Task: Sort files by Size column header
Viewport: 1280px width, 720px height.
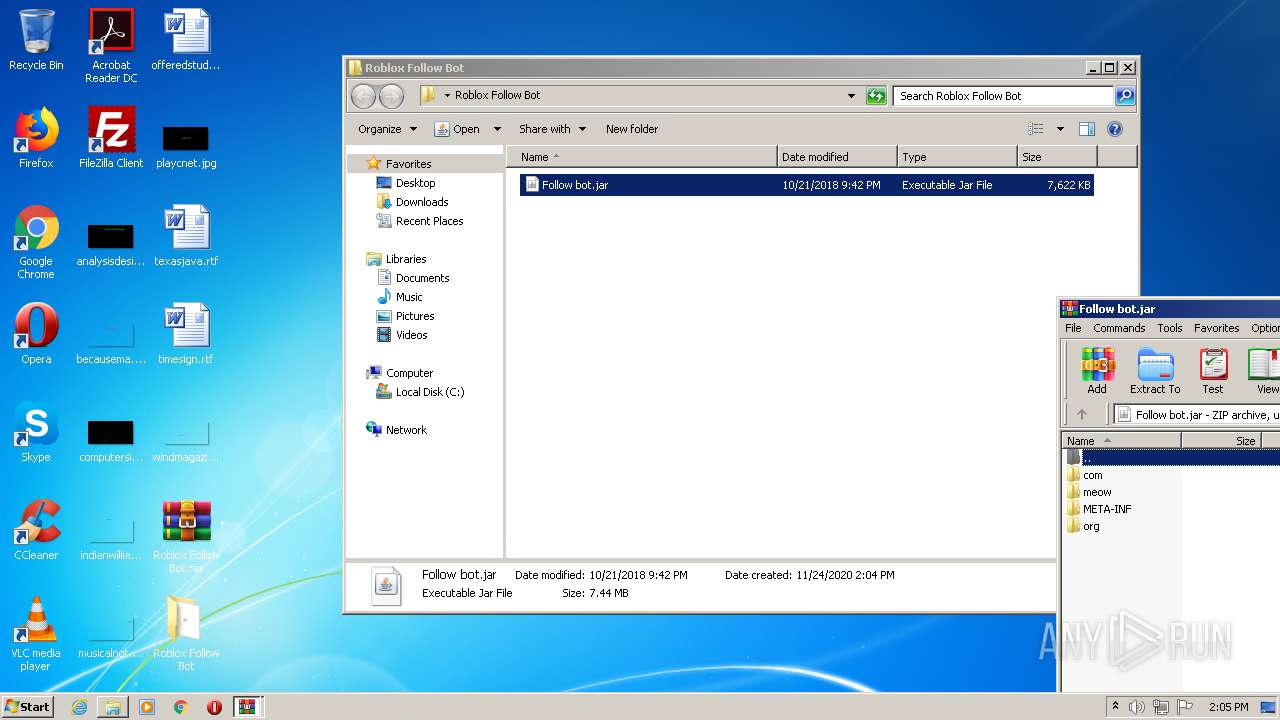Action: (x=1057, y=157)
